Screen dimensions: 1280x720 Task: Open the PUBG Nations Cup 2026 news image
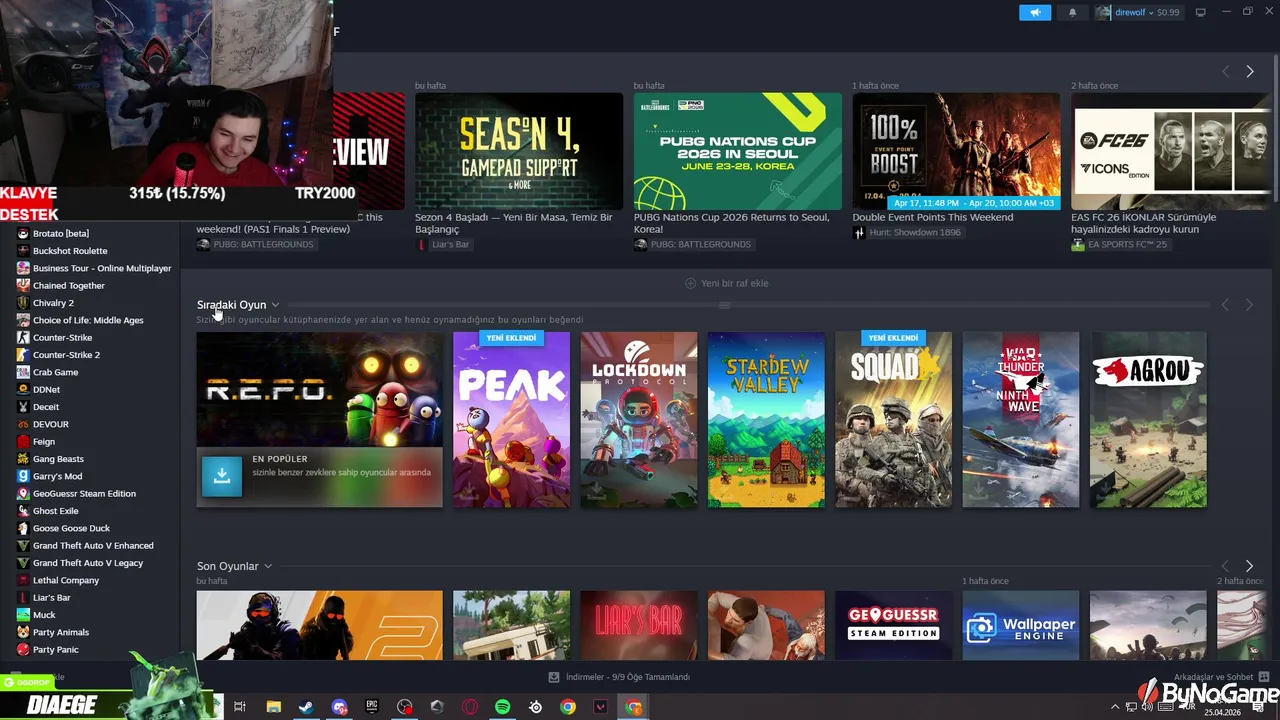click(738, 151)
